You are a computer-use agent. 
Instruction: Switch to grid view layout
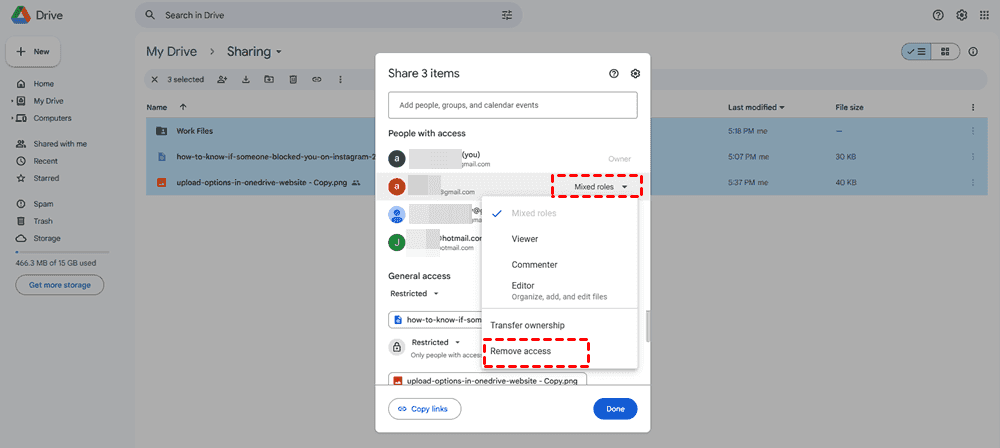[x=945, y=52]
